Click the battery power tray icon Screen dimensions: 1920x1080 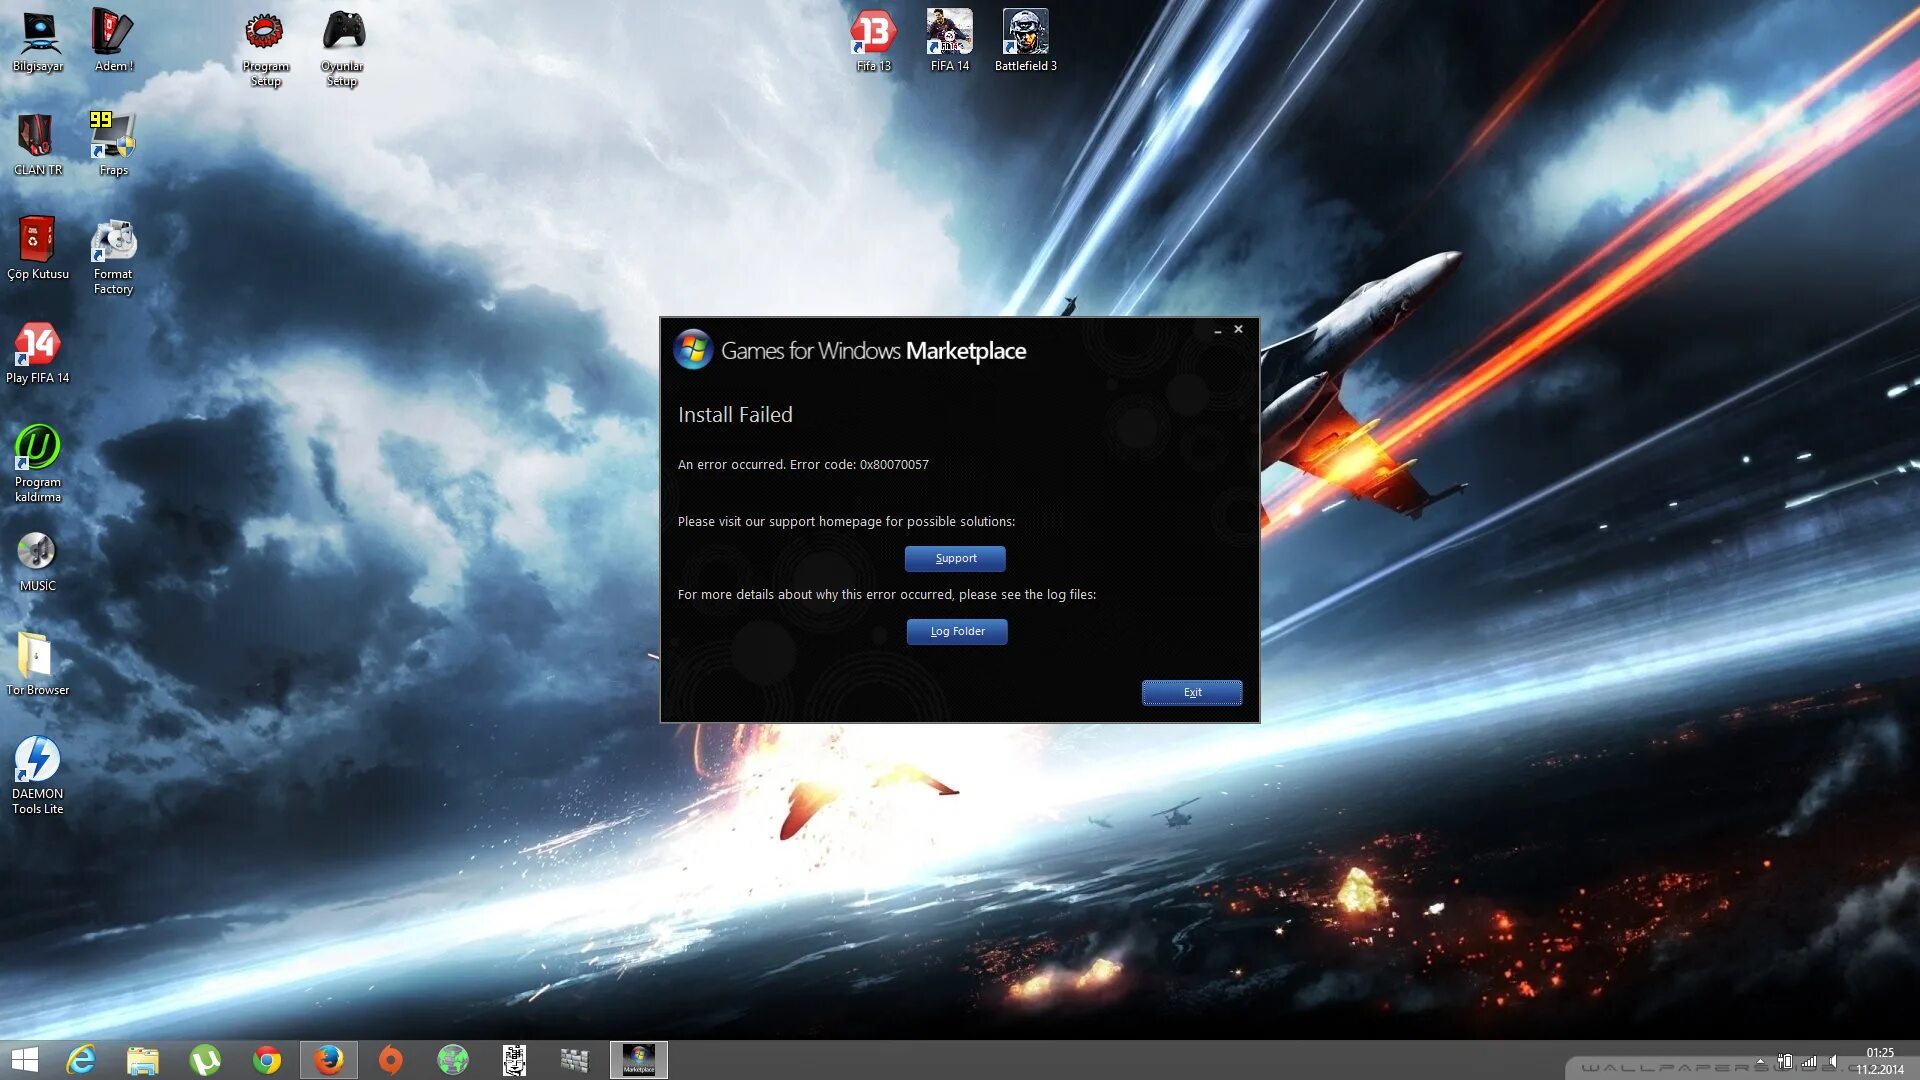tap(1785, 1061)
